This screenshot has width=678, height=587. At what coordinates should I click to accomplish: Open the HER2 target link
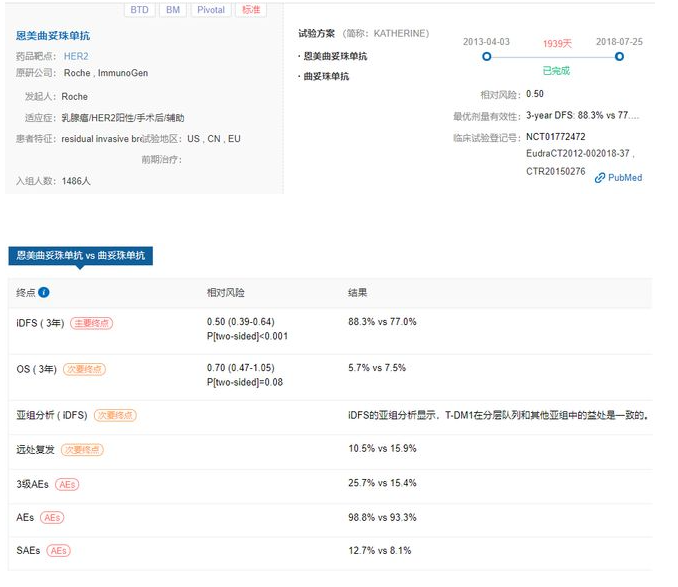point(76,56)
